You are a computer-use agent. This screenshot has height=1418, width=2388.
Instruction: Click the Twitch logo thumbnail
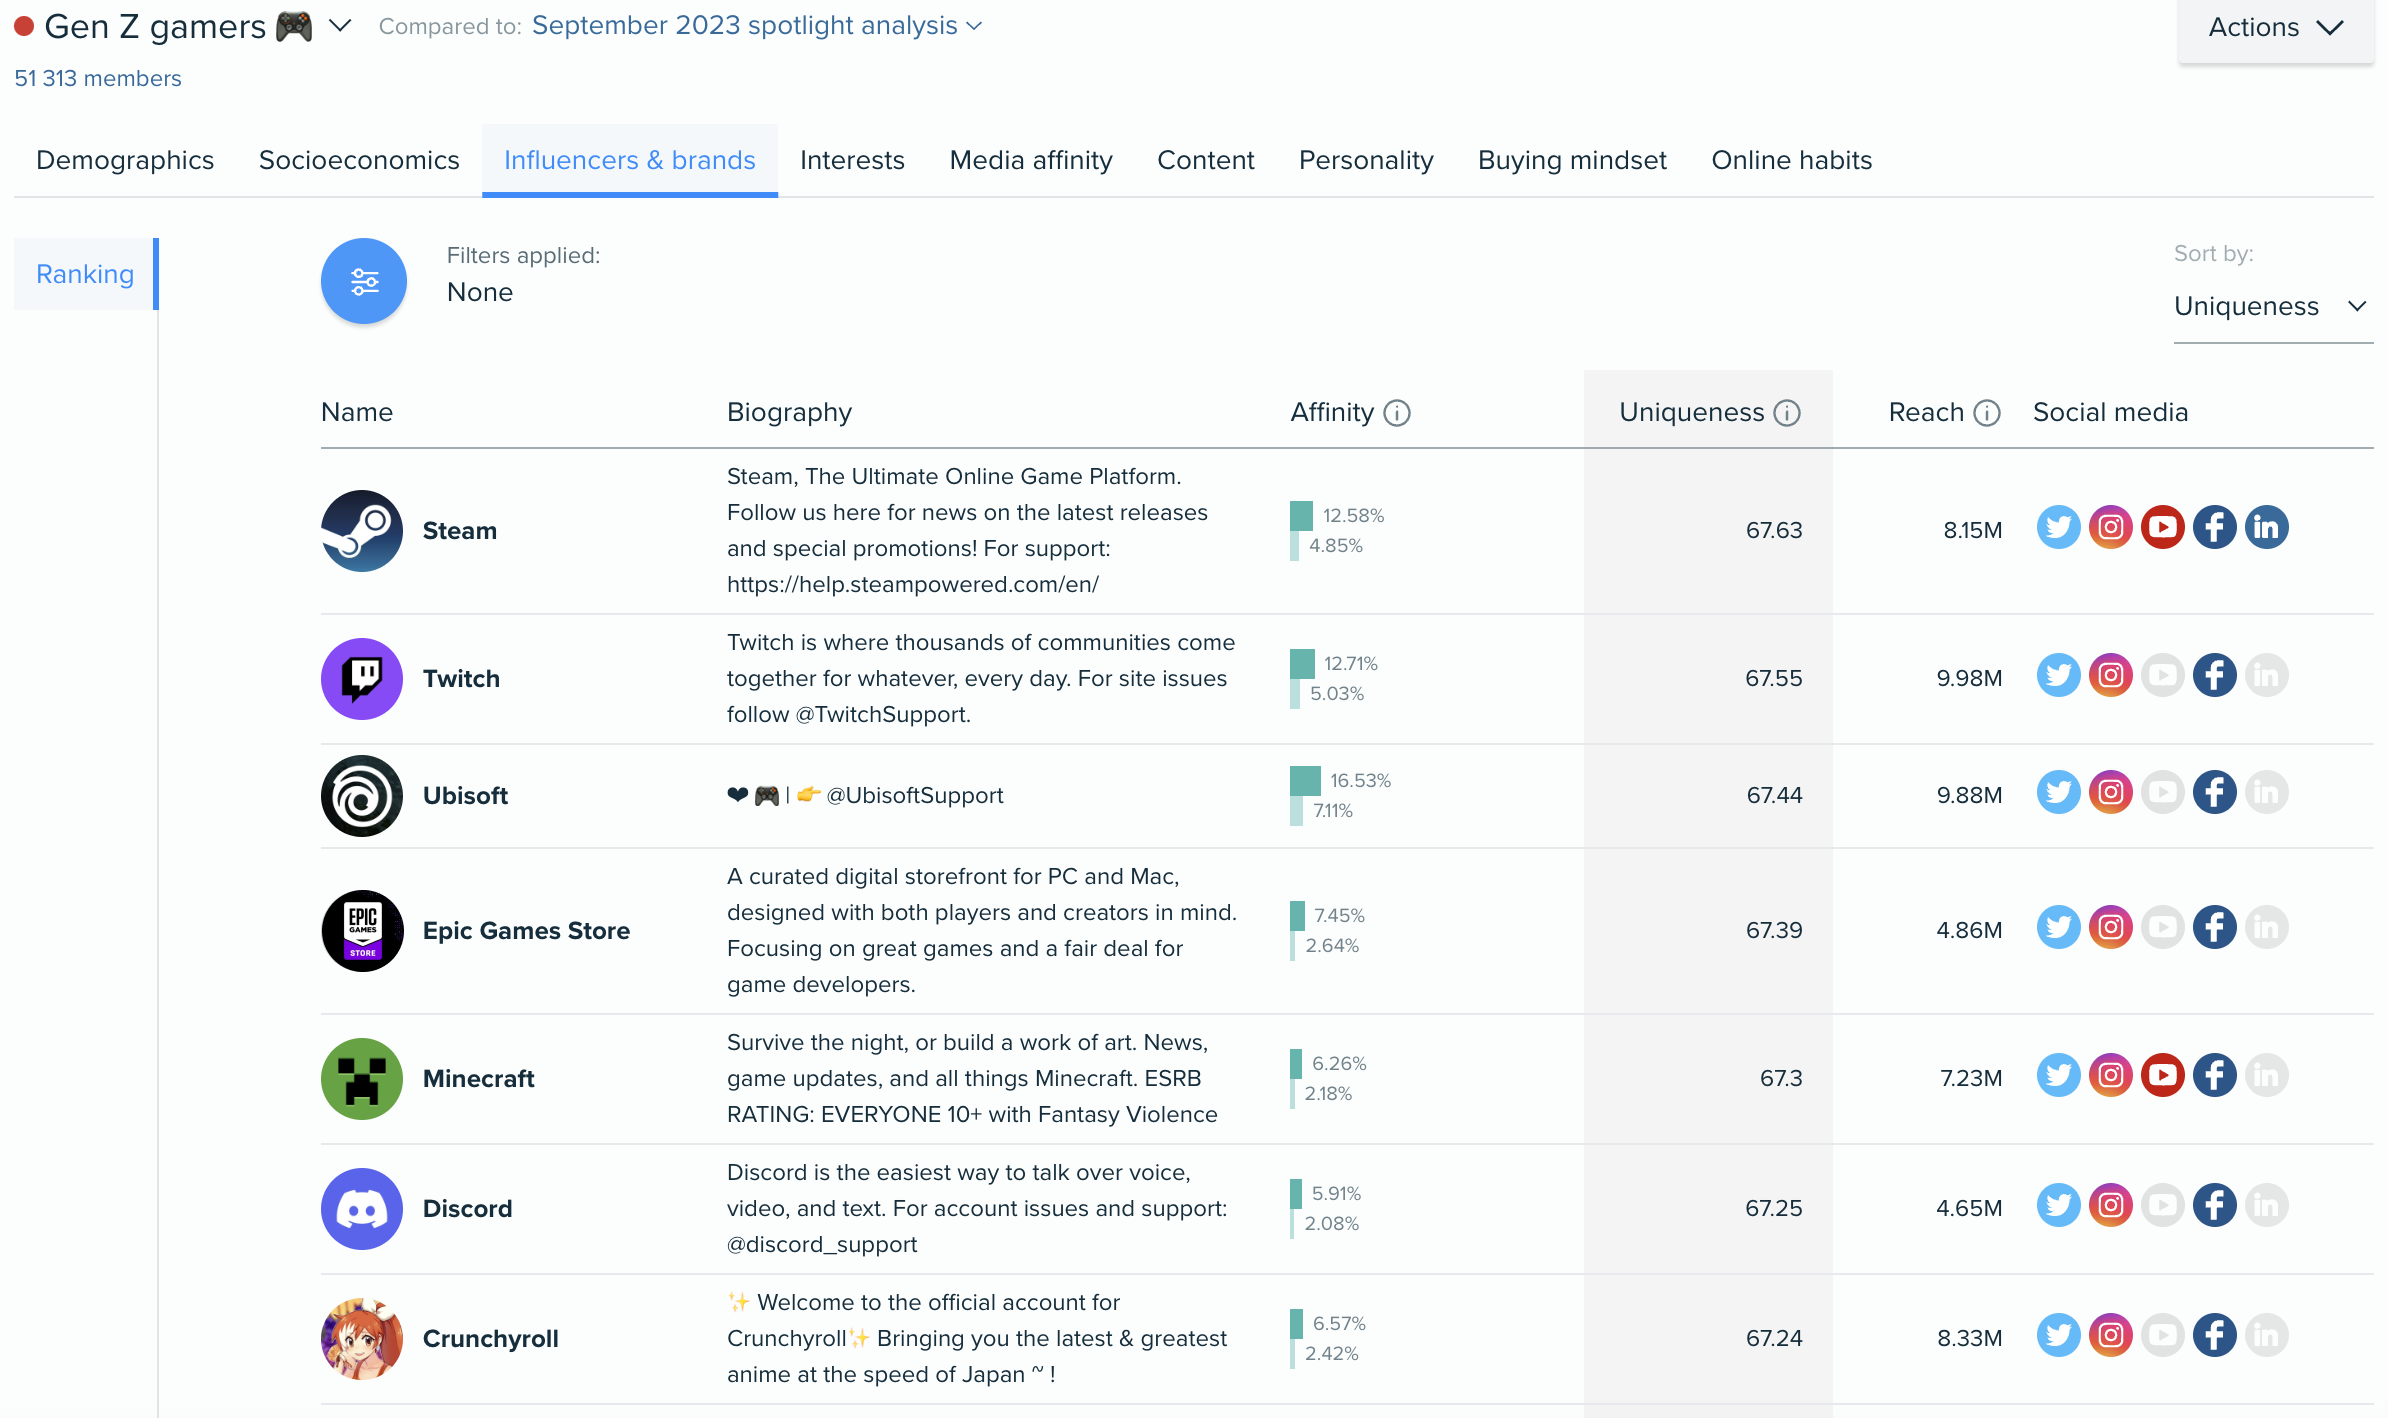click(x=362, y=679)
